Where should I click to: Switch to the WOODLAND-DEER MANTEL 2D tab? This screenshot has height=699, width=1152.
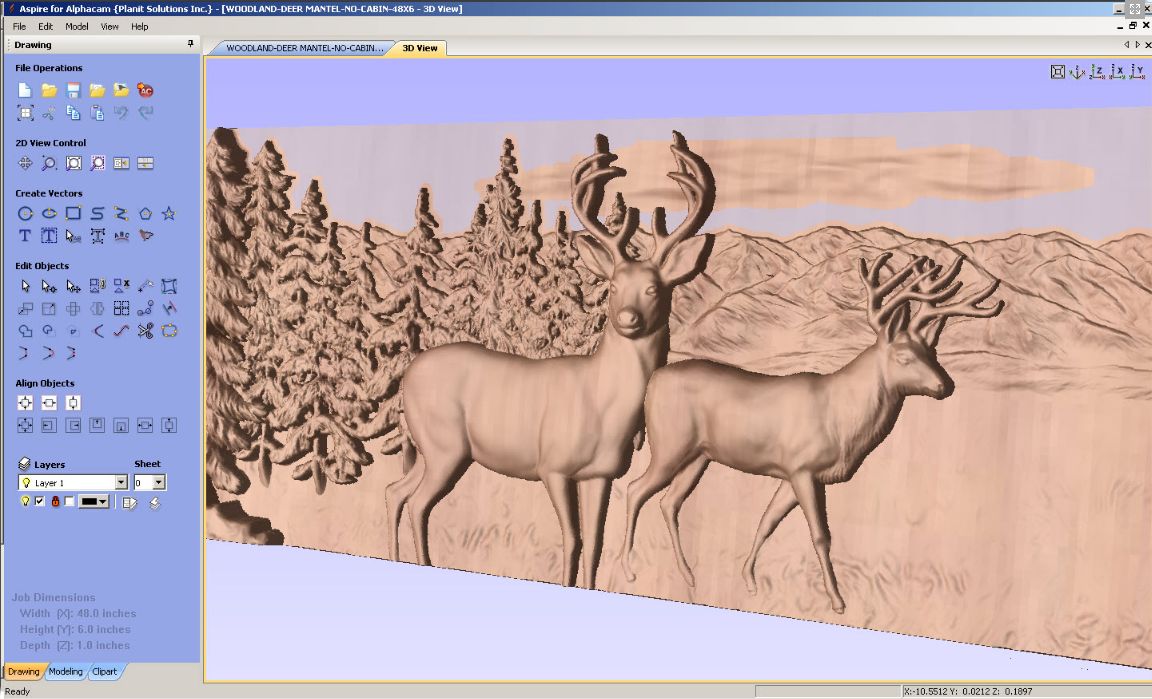click(304, 48)
